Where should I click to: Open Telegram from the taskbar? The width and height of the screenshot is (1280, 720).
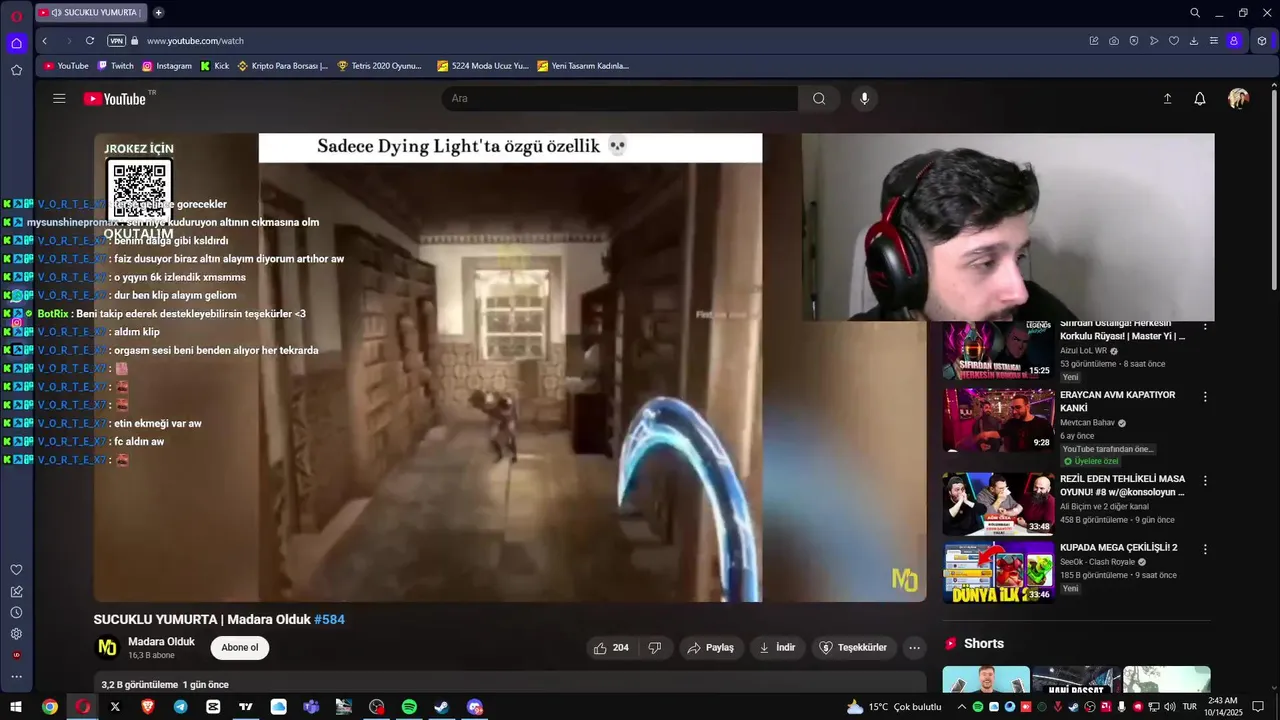point(180,707)
